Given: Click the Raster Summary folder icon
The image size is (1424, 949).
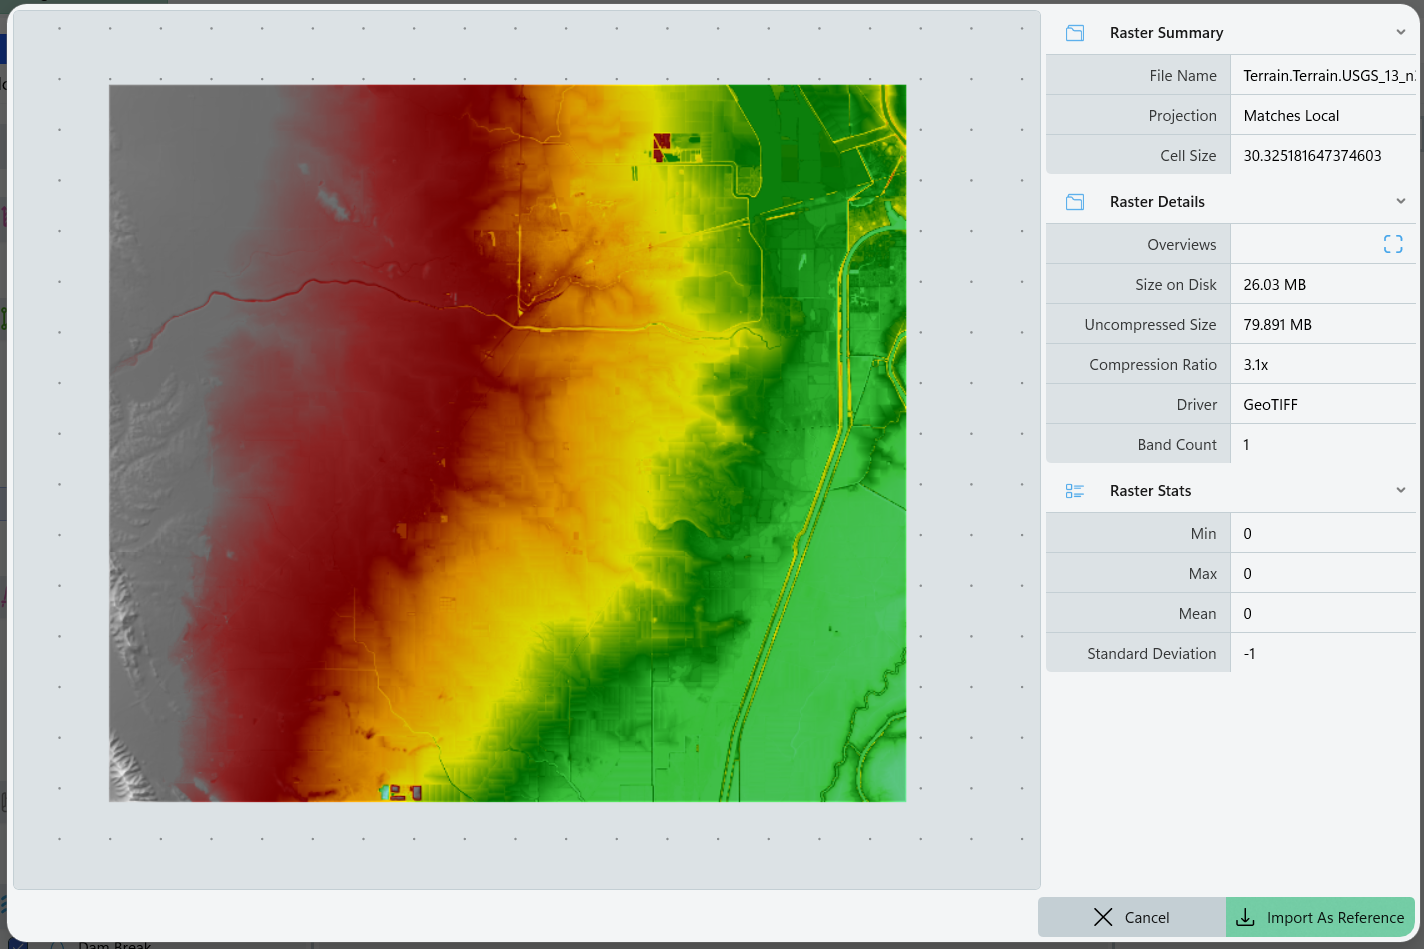Looking at the screenshot, I should (1075, 33).
